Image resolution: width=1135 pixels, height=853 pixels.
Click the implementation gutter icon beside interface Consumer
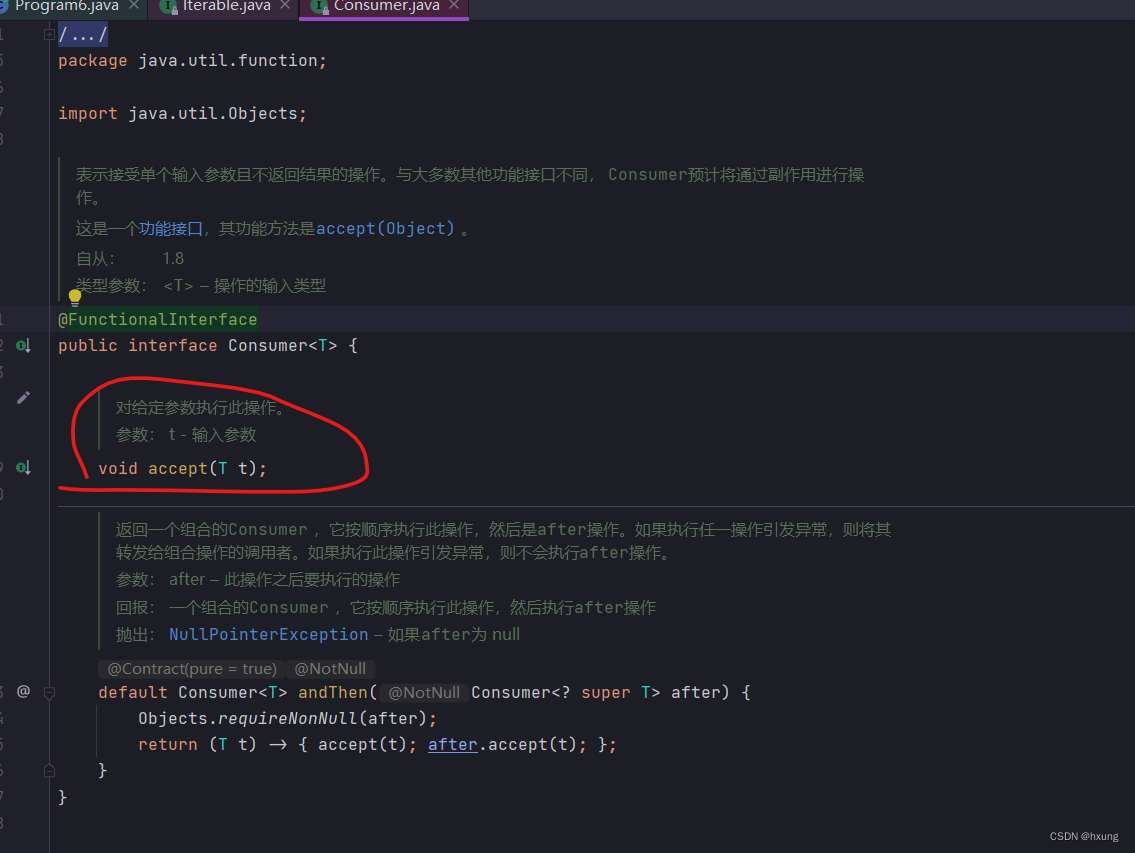(22, 344)
